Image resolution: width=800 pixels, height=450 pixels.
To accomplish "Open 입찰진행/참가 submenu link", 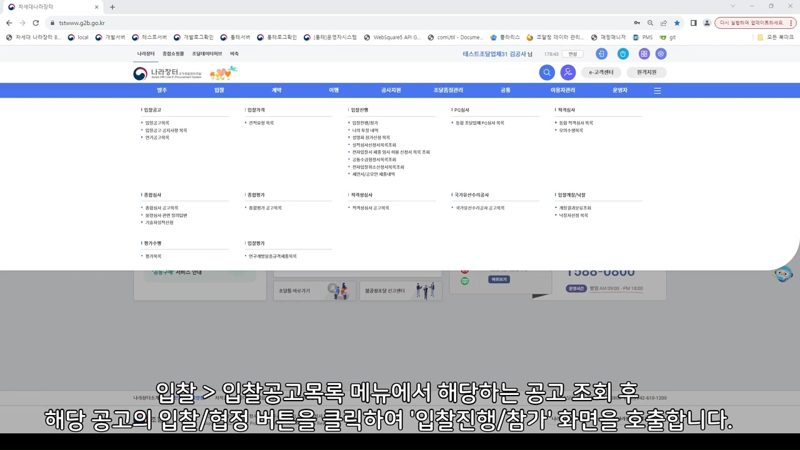I will [x=365, y=123].
